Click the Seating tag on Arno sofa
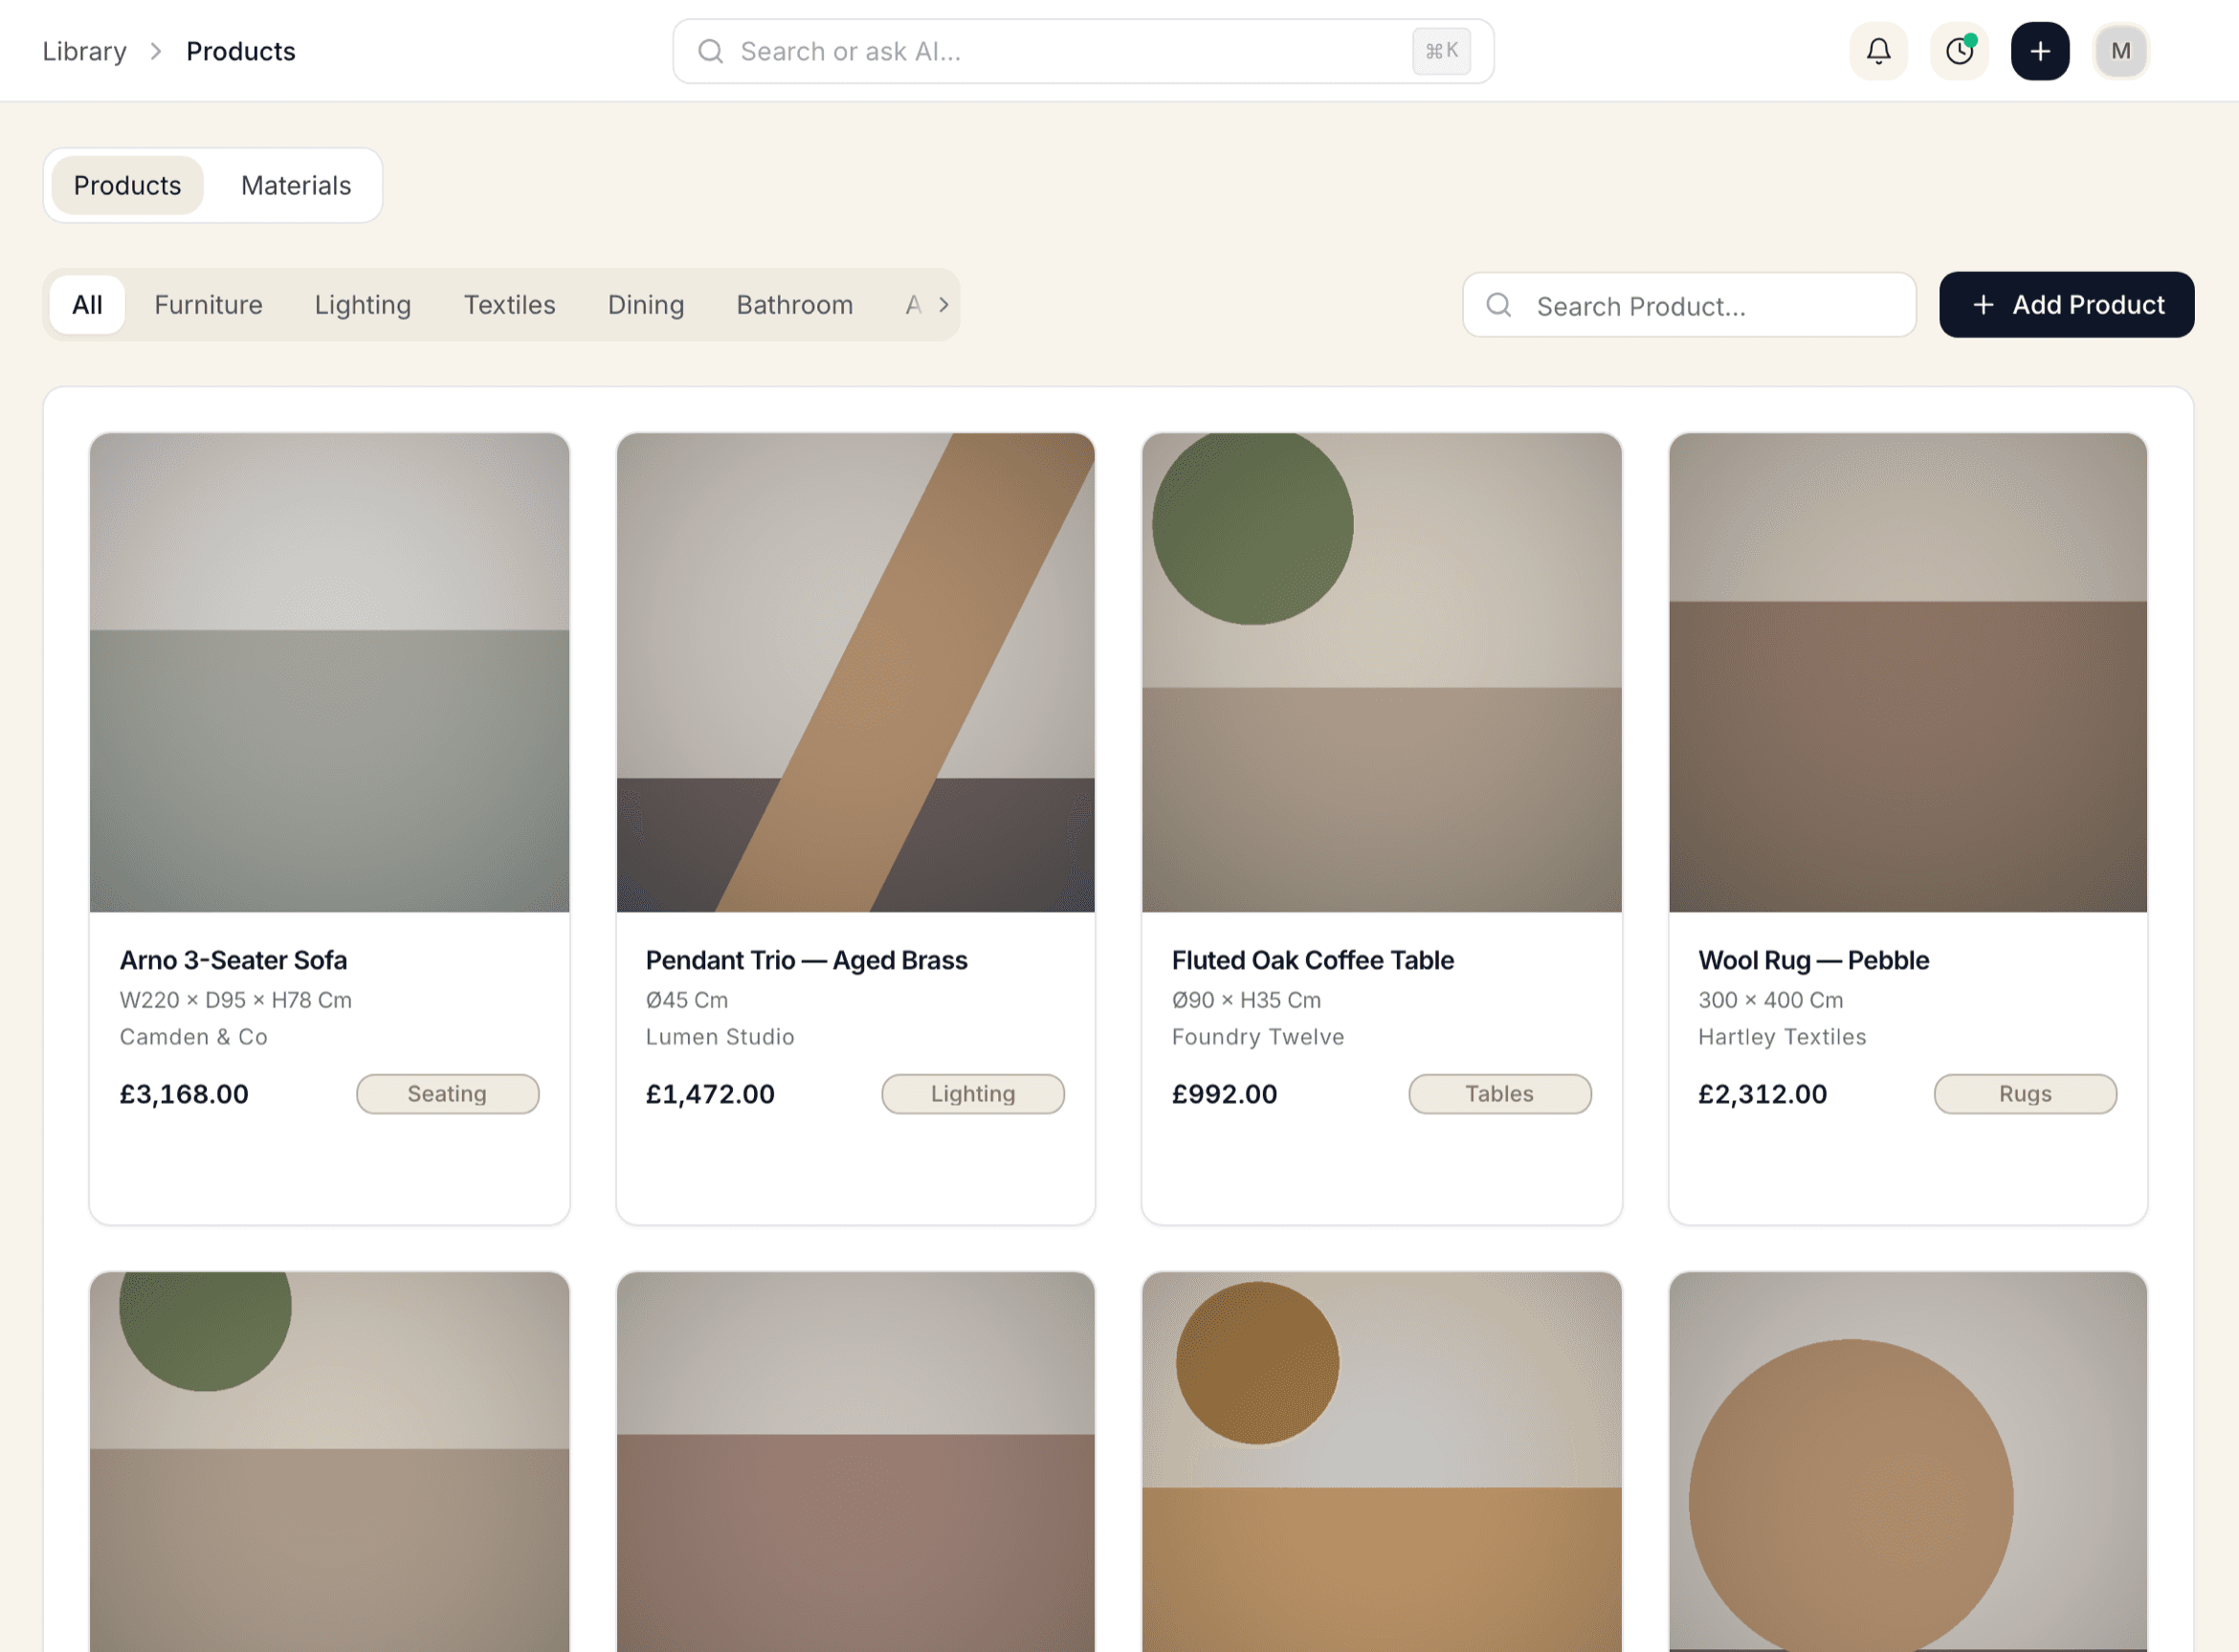This screenshot has height=1652, width=2239. [448, 1094]
